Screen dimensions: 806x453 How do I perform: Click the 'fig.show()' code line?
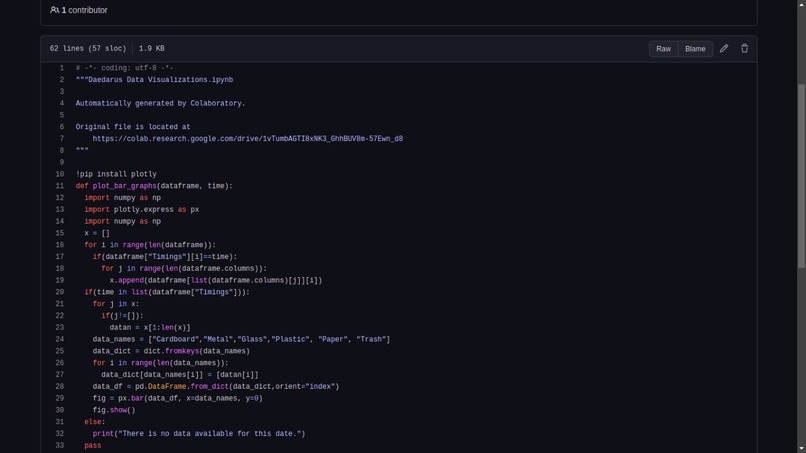(114, 410)
